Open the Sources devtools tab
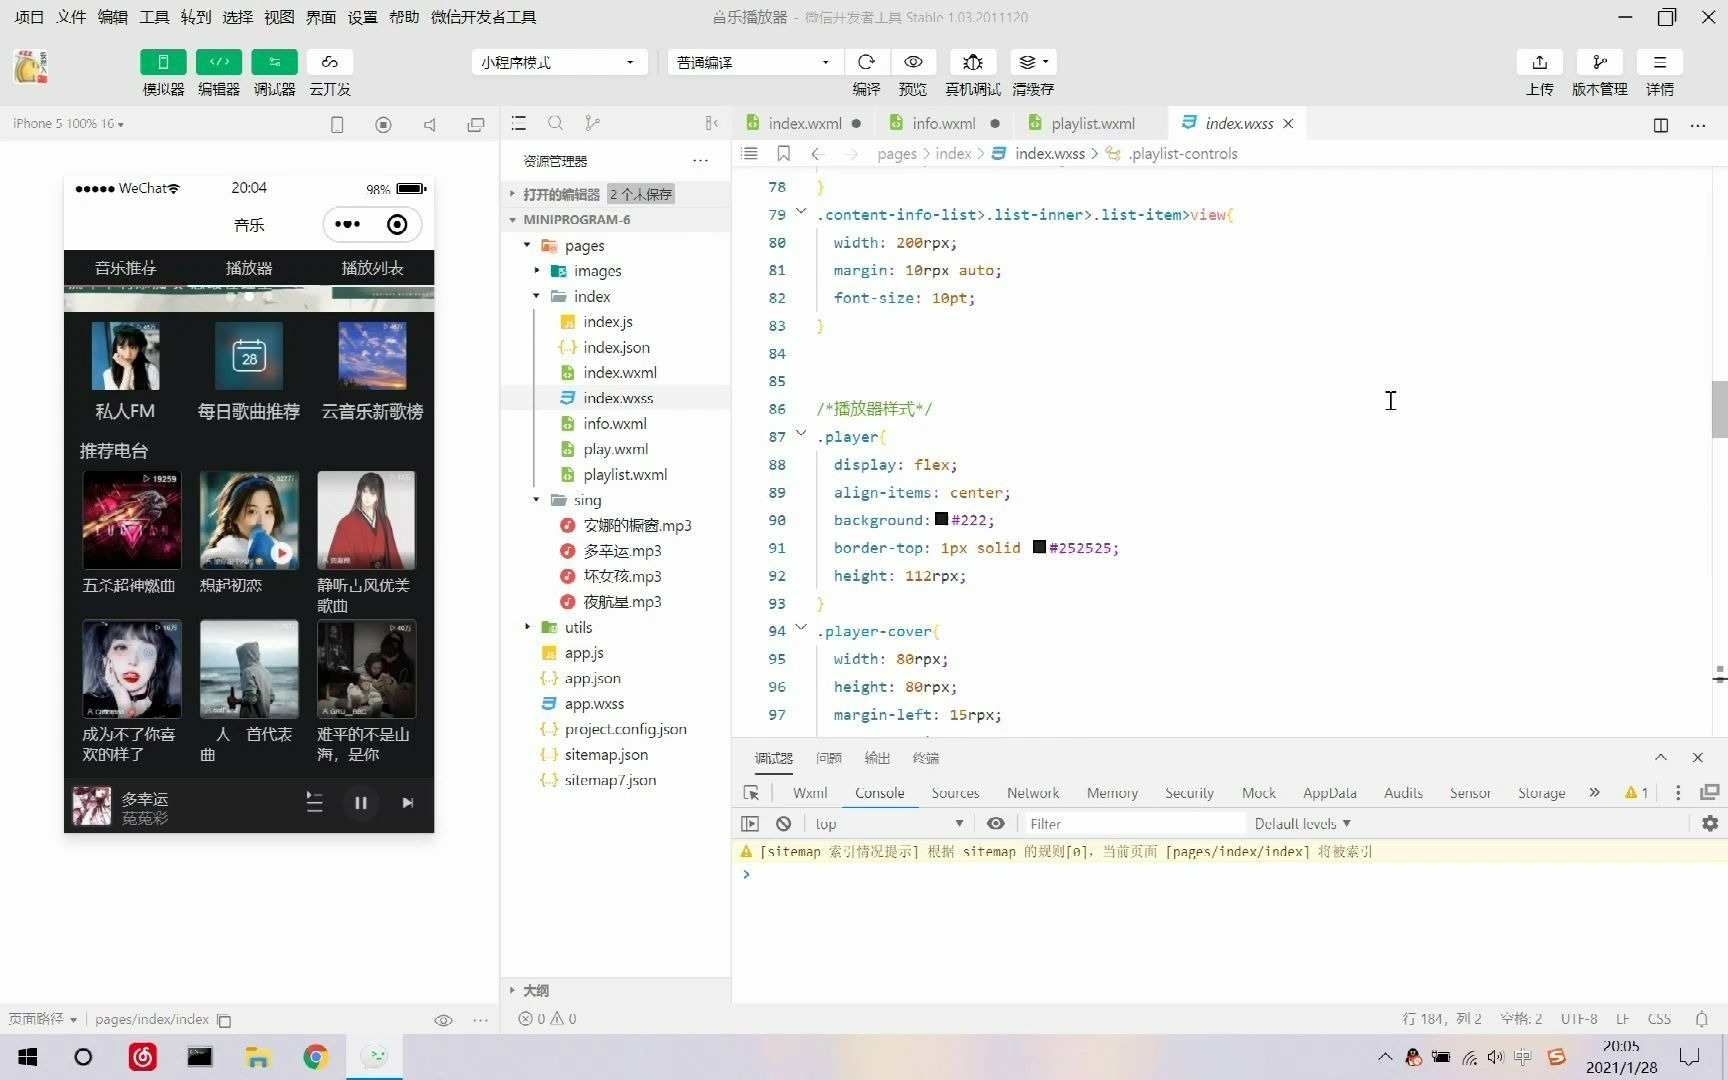The width and height of the screenshot is (1728, 1080). 955,792
